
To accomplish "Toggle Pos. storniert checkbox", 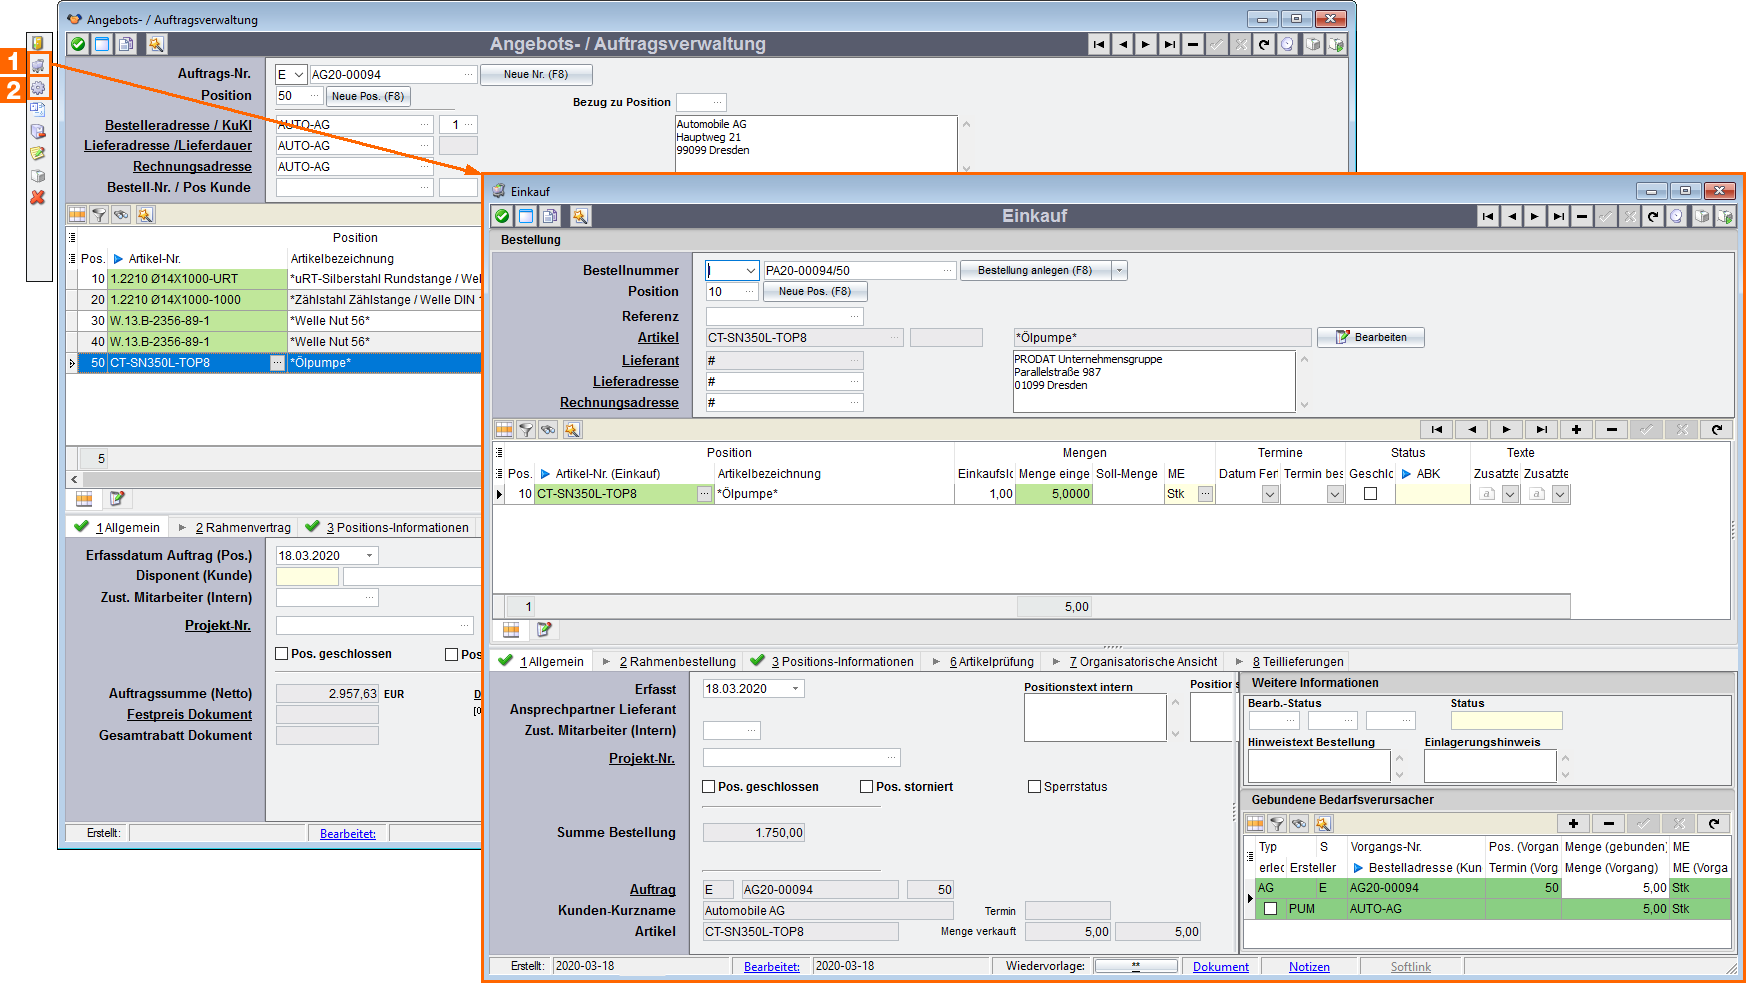I will tap(867, 787).
